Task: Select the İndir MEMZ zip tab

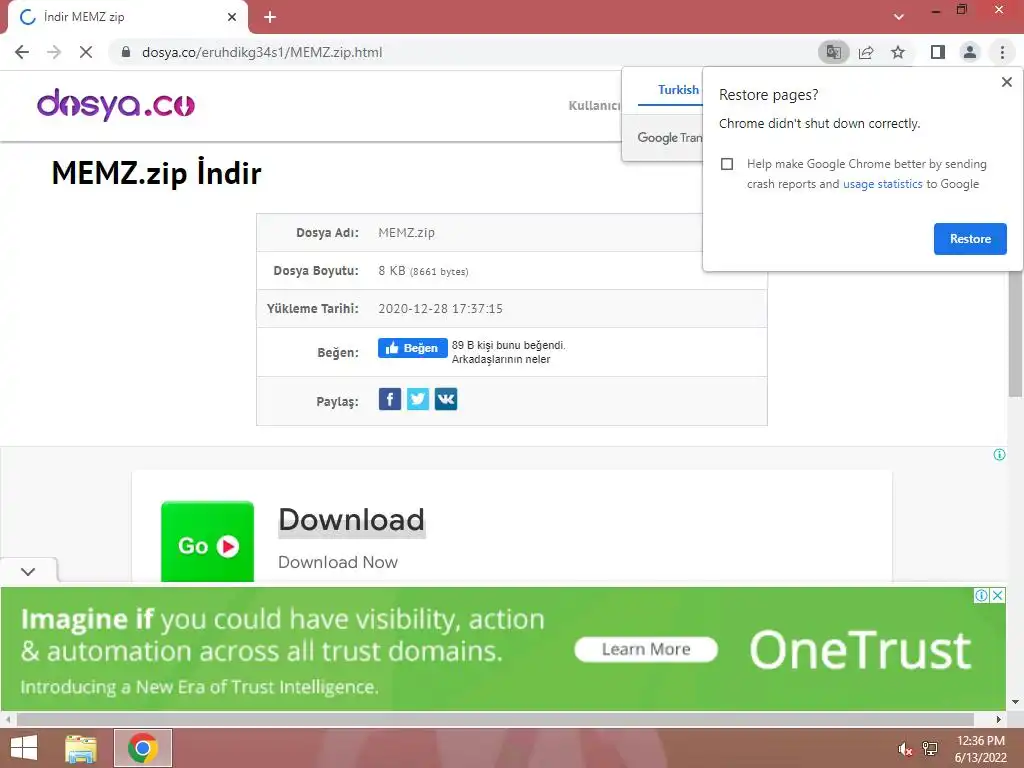Action: [127, 18]
